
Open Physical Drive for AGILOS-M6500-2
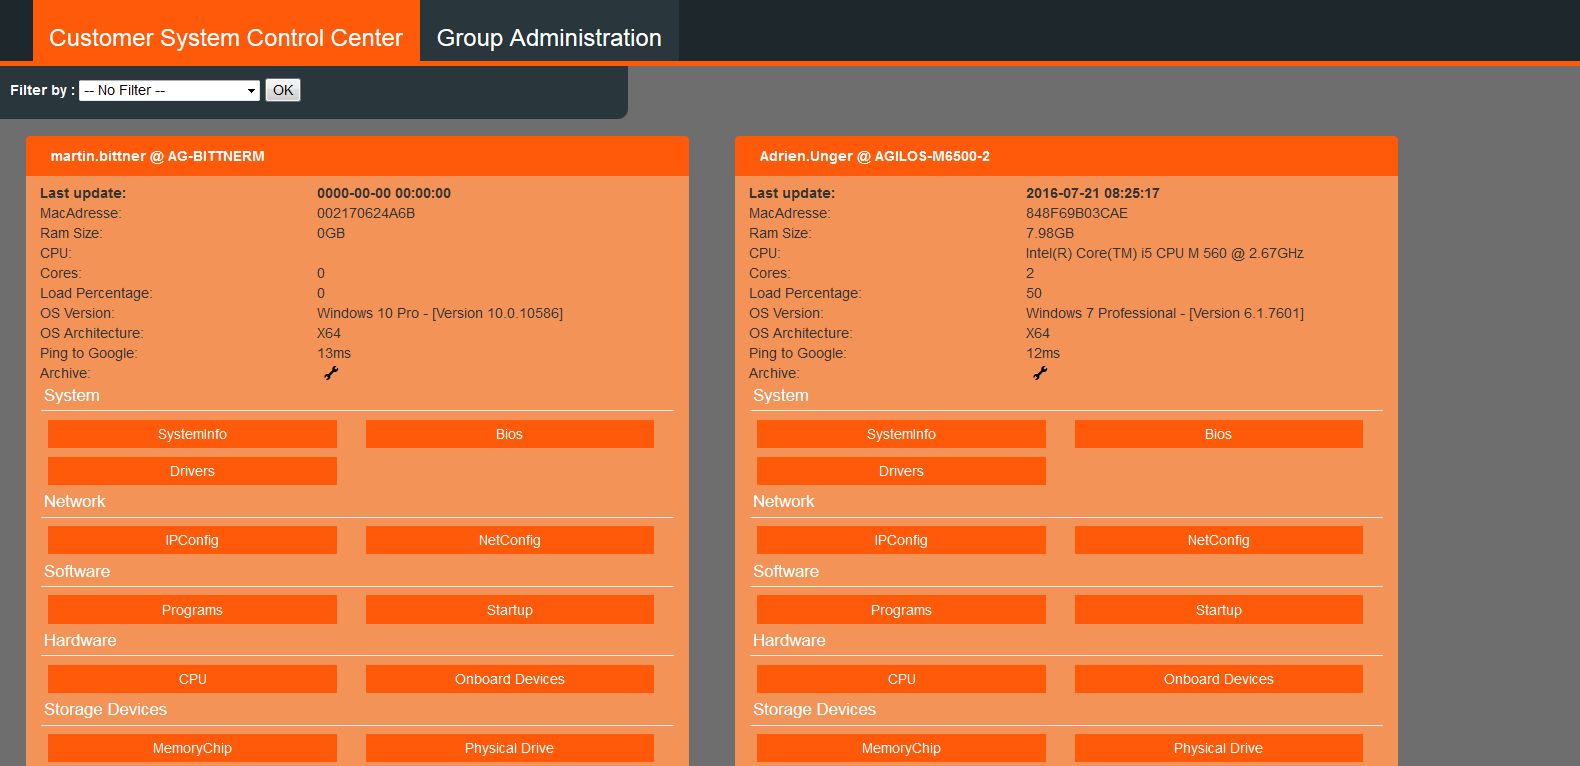coord(1219,748)
